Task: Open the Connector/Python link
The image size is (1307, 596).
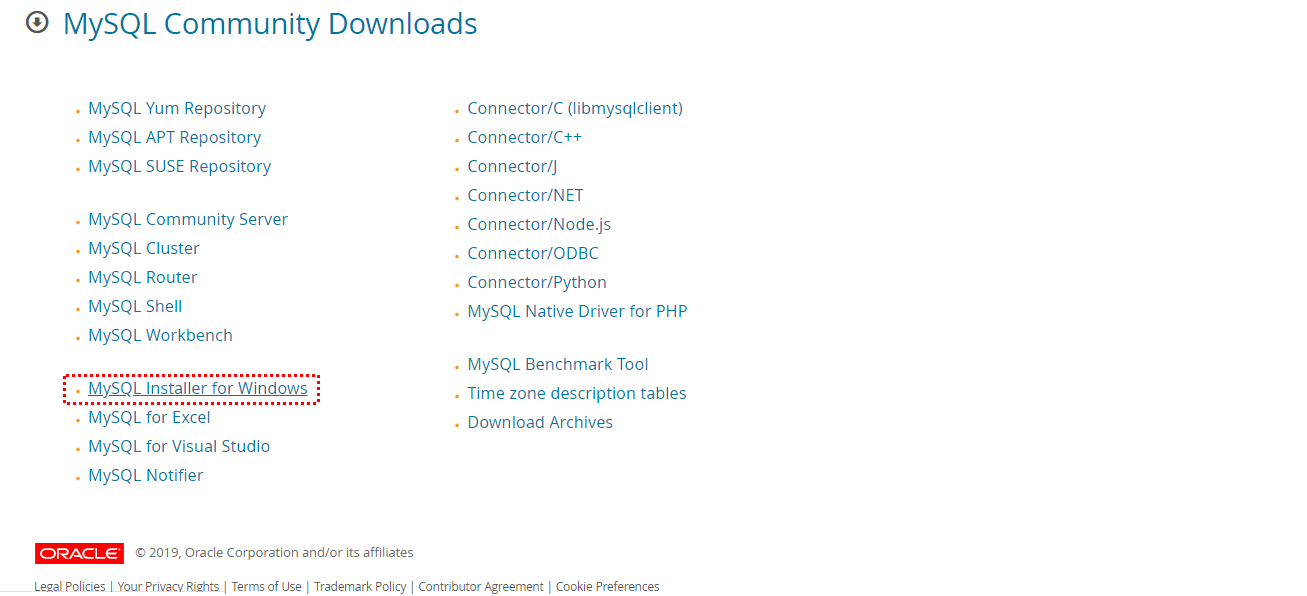Action: (537, 282)
